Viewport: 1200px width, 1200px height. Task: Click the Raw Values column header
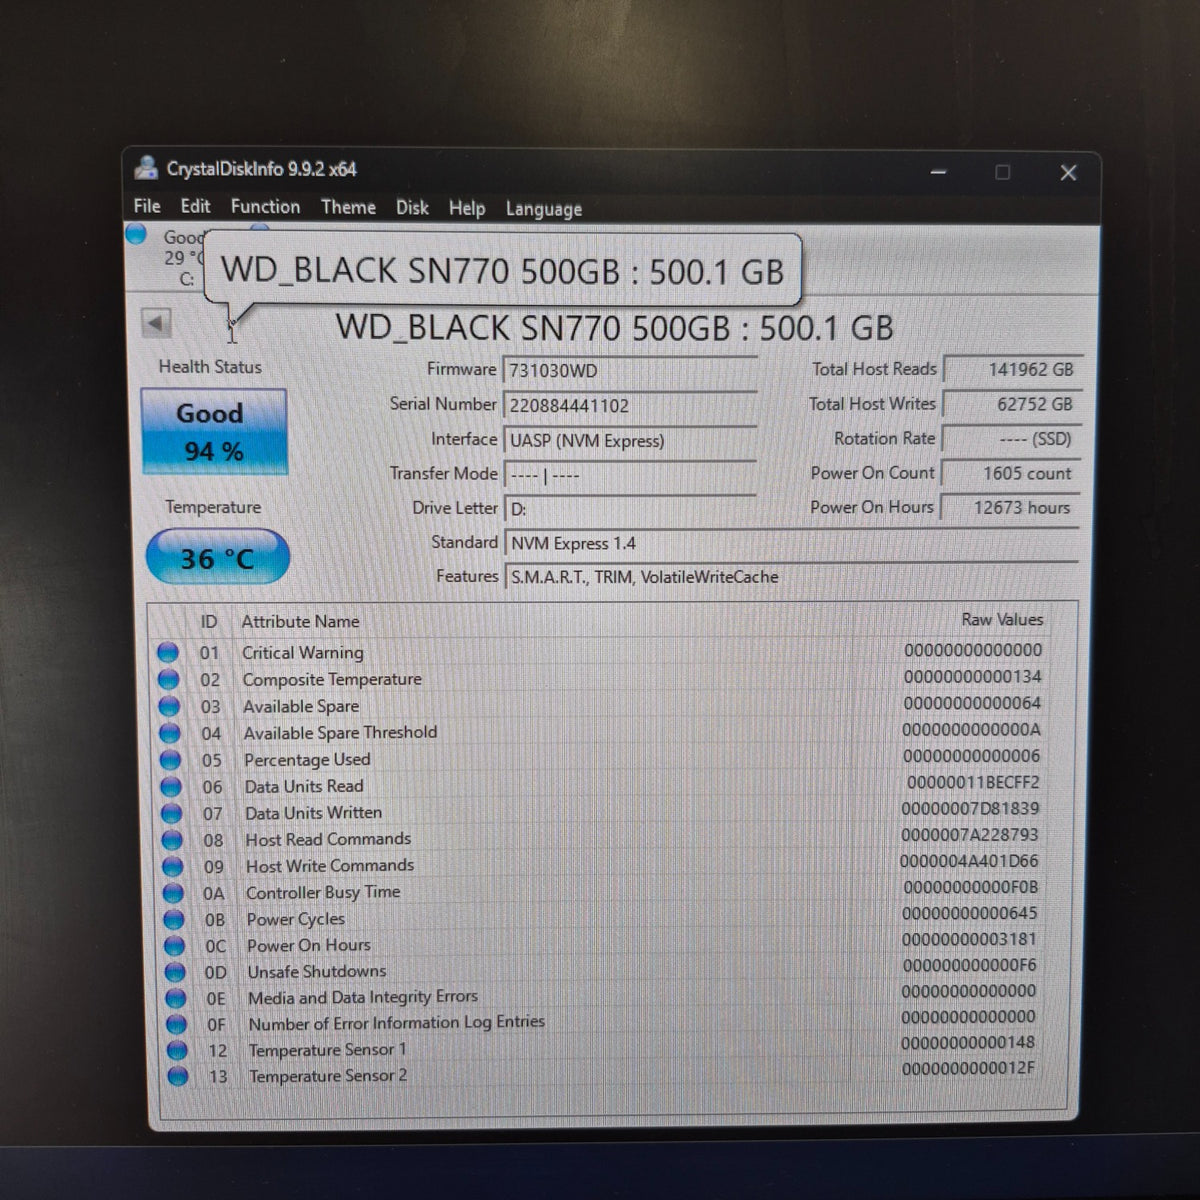1002,620
